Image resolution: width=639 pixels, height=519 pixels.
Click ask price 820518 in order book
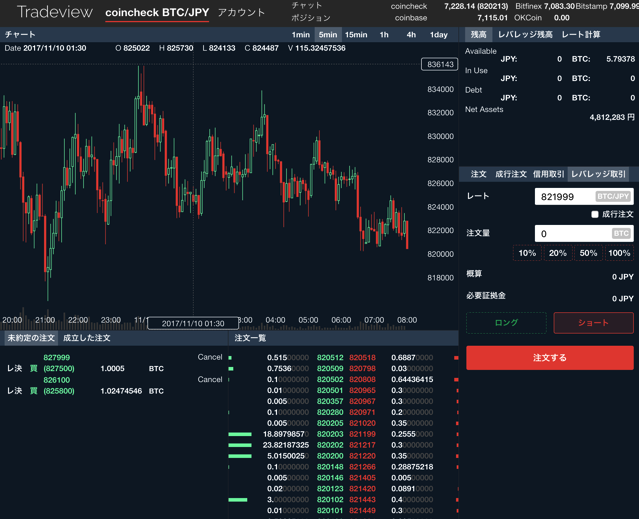click(362, 358)
